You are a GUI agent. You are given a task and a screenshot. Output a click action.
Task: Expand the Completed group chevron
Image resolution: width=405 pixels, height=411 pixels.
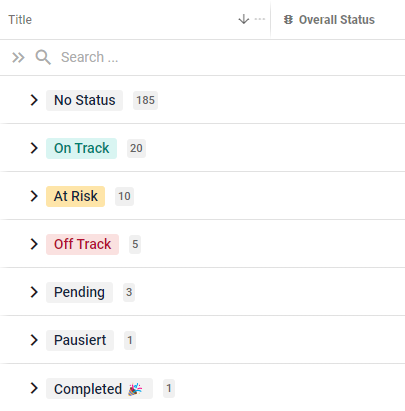pyautogui.click(x=34, y=388)
